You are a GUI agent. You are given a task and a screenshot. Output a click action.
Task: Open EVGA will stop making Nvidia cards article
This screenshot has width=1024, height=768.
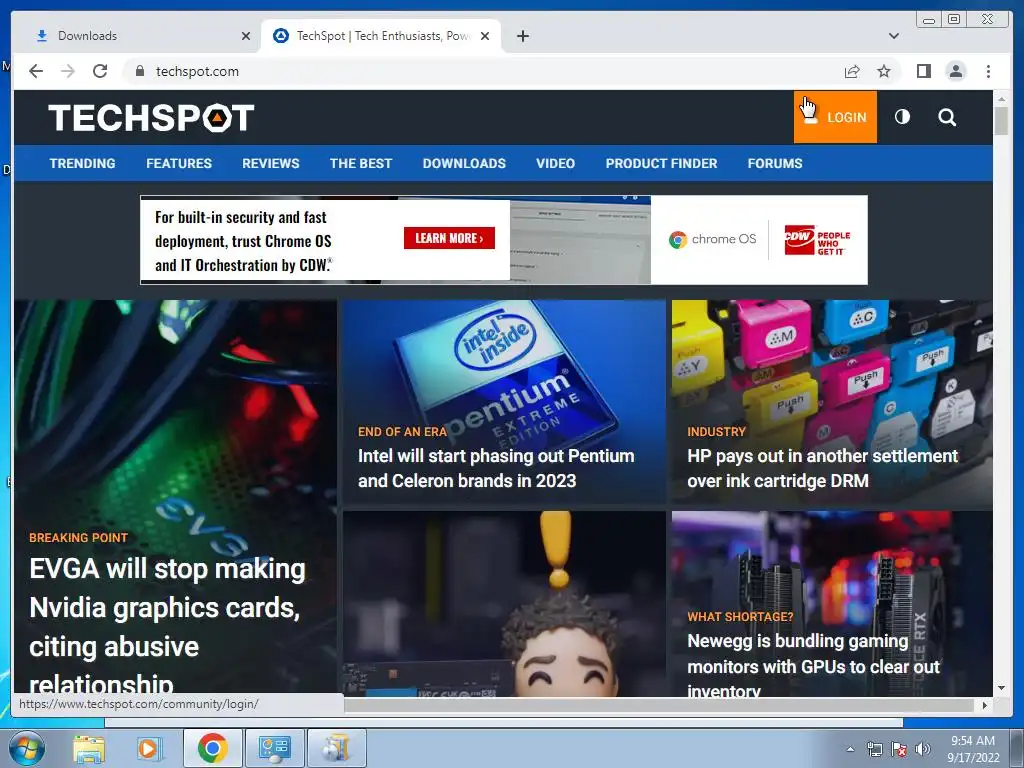click(x=167, y=626)
